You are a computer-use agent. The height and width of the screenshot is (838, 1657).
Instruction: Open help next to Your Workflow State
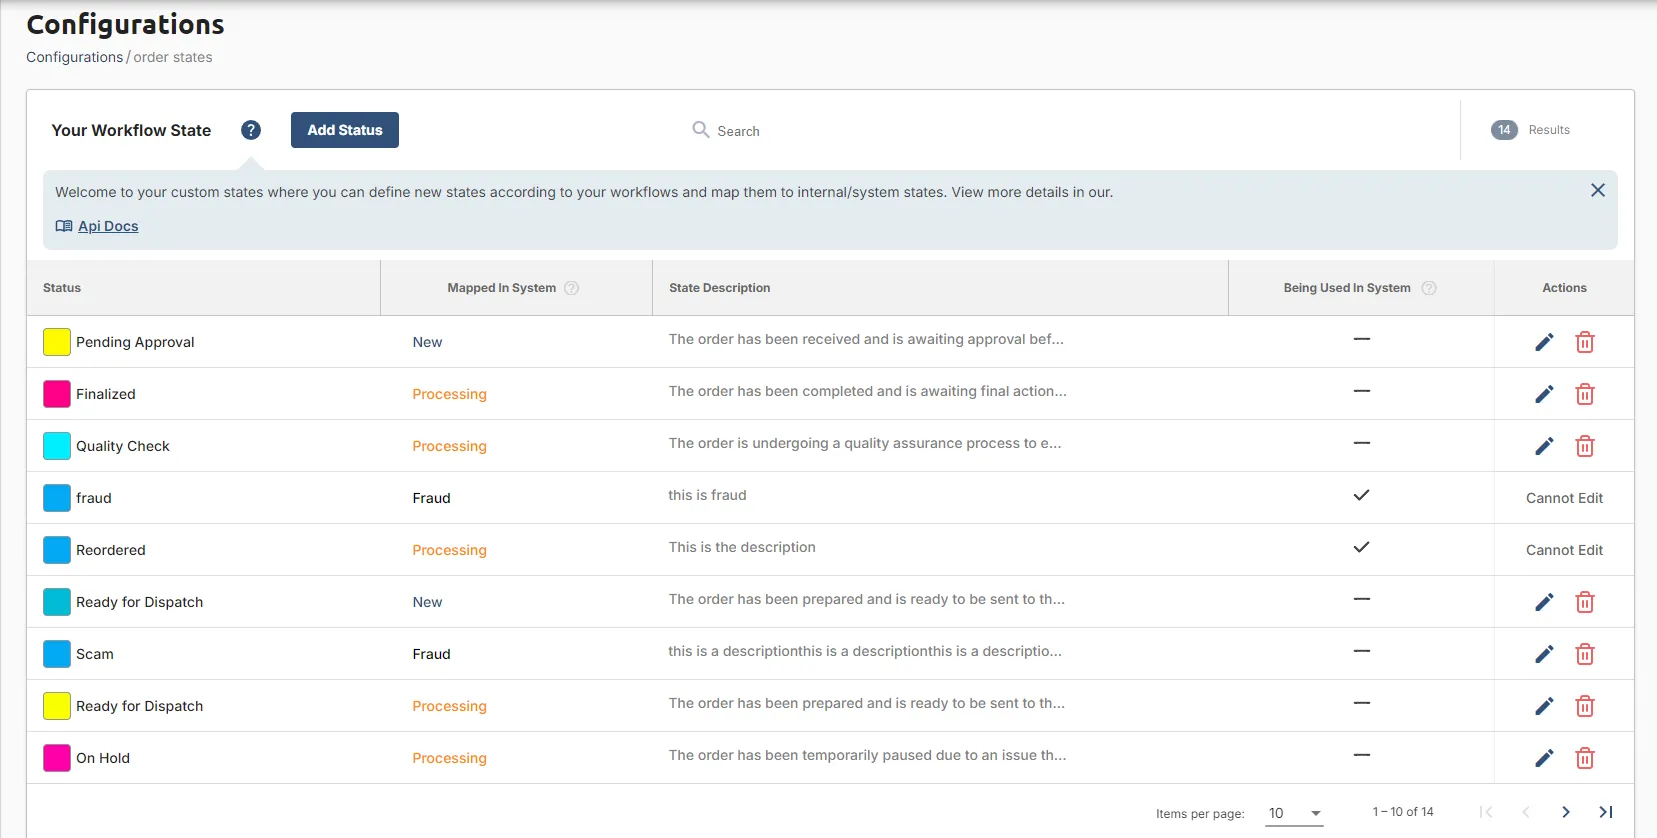pyautogui.click(x=251, y=130)
